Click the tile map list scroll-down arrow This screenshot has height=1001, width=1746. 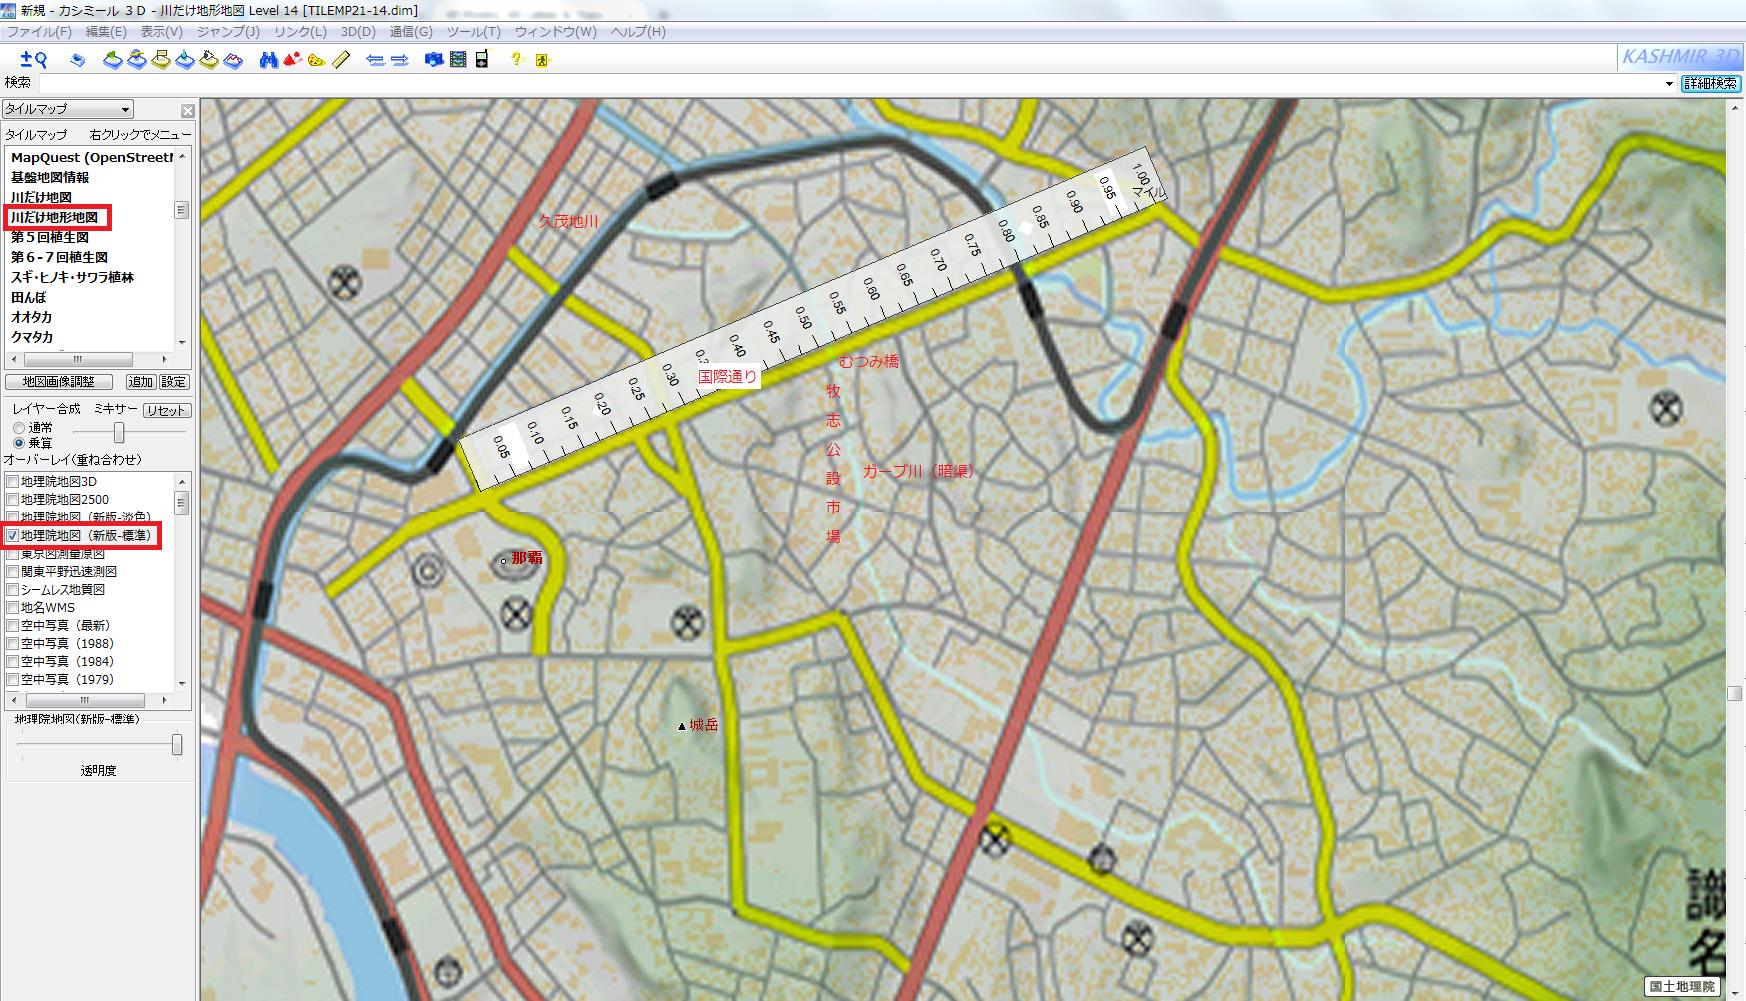click(x=182, y=342)
